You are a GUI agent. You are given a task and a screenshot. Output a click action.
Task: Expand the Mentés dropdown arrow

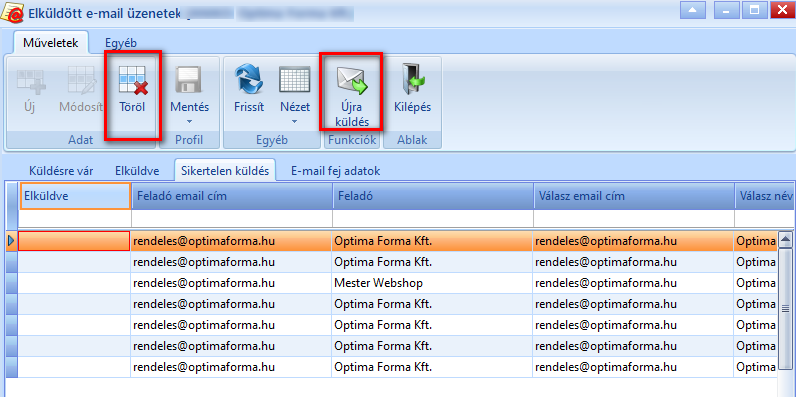(x=189, y=122)
